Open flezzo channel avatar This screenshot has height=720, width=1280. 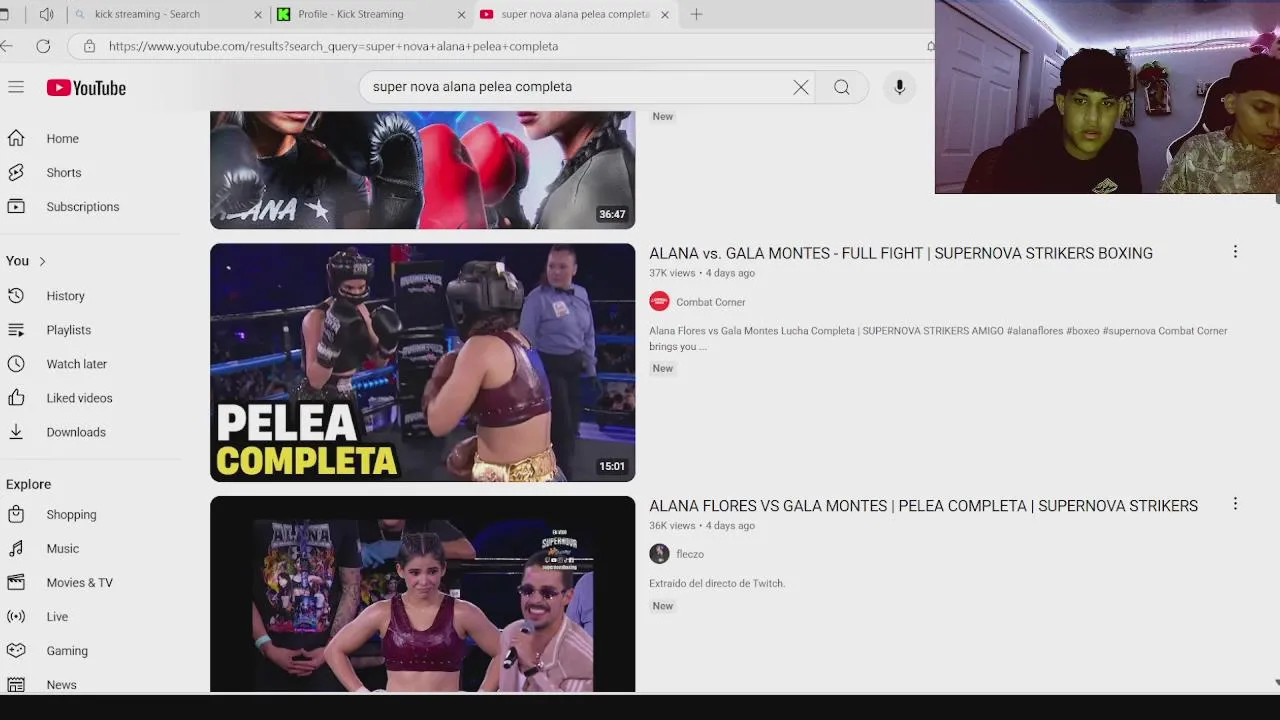pos(659,553)
